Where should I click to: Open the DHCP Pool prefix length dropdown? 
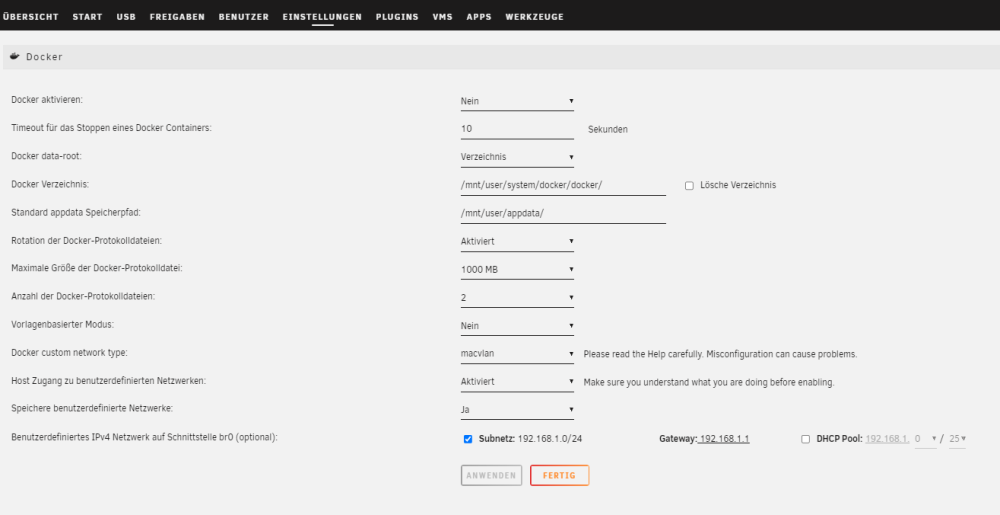click(957, 439)
